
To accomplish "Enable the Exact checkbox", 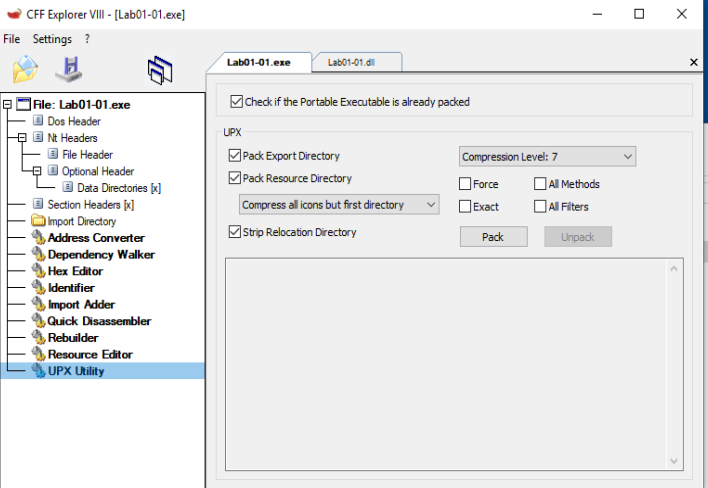I will click(x=465, y=206).
